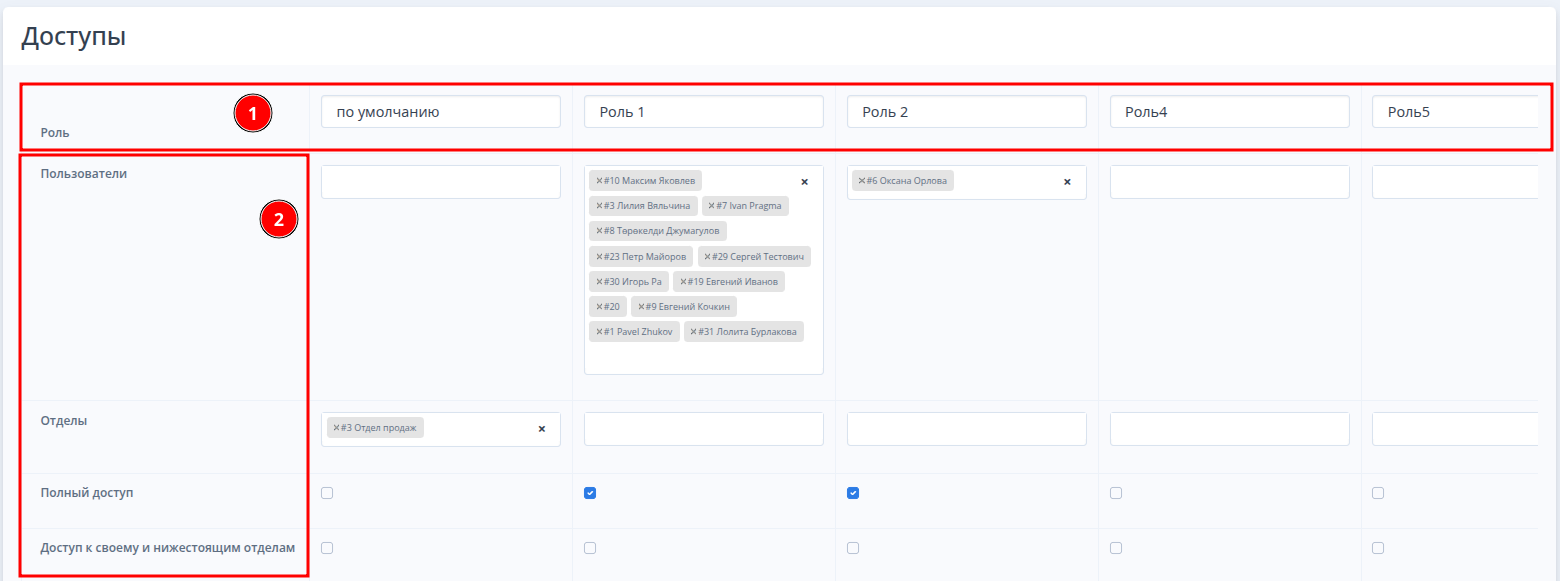The width and height of the screenshot is (1560, 581).
Task: Remove user tag #1 Pavel Zhukov
Action: [599, 332]
